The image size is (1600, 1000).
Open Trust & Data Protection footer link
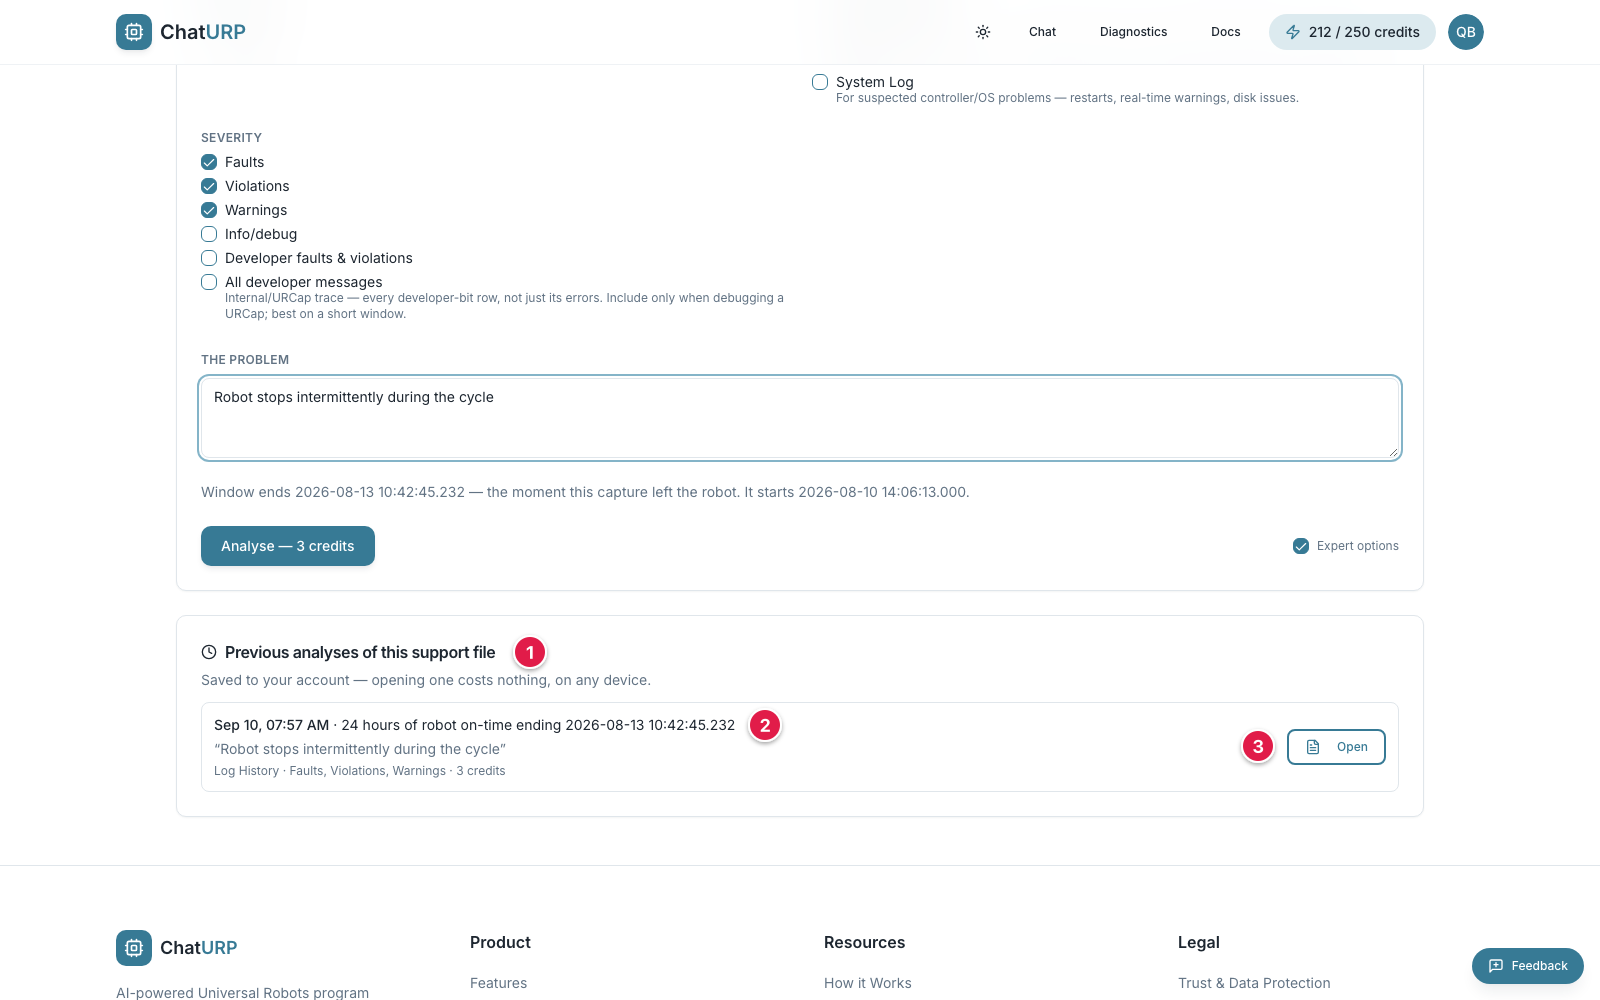pyautogui.click(x=1254, y=983)
